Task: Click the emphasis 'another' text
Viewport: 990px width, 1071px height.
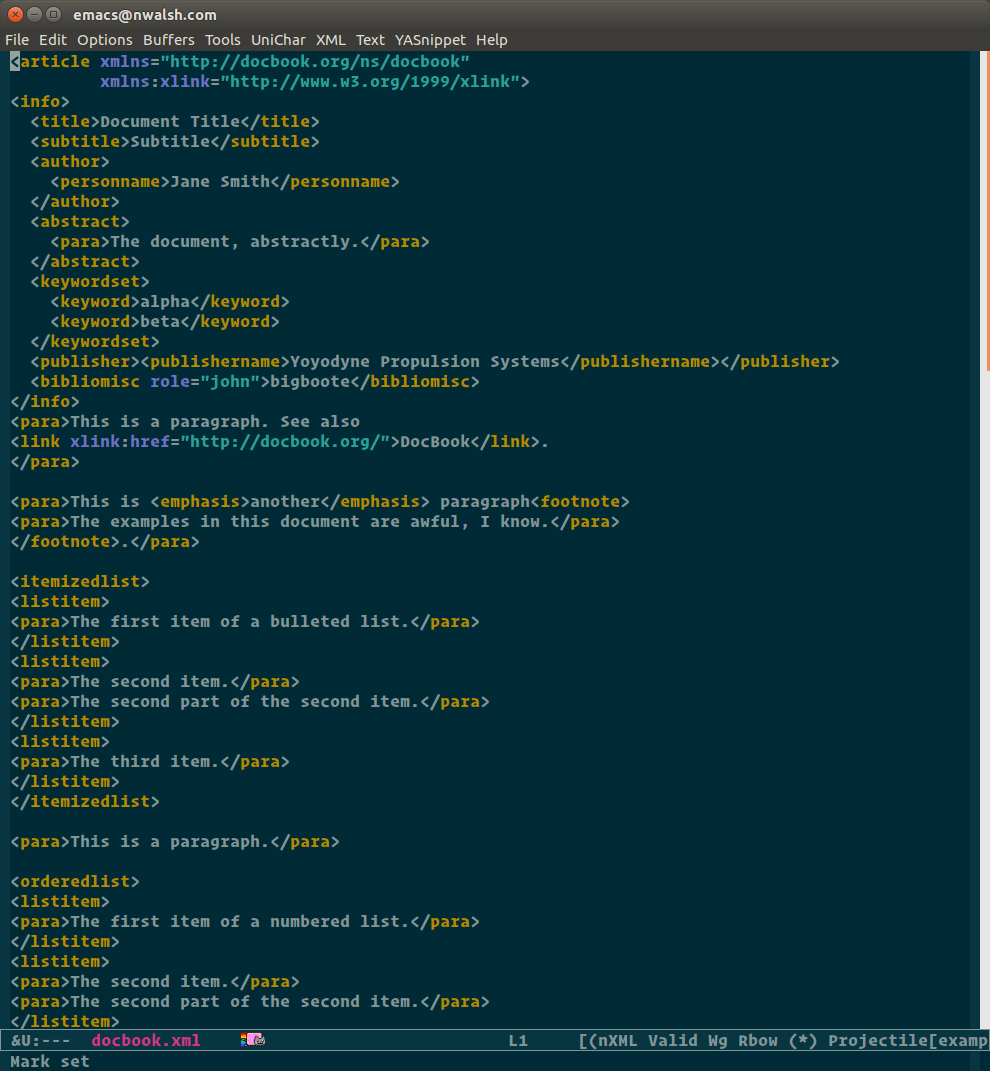Action: pos(285,501)
